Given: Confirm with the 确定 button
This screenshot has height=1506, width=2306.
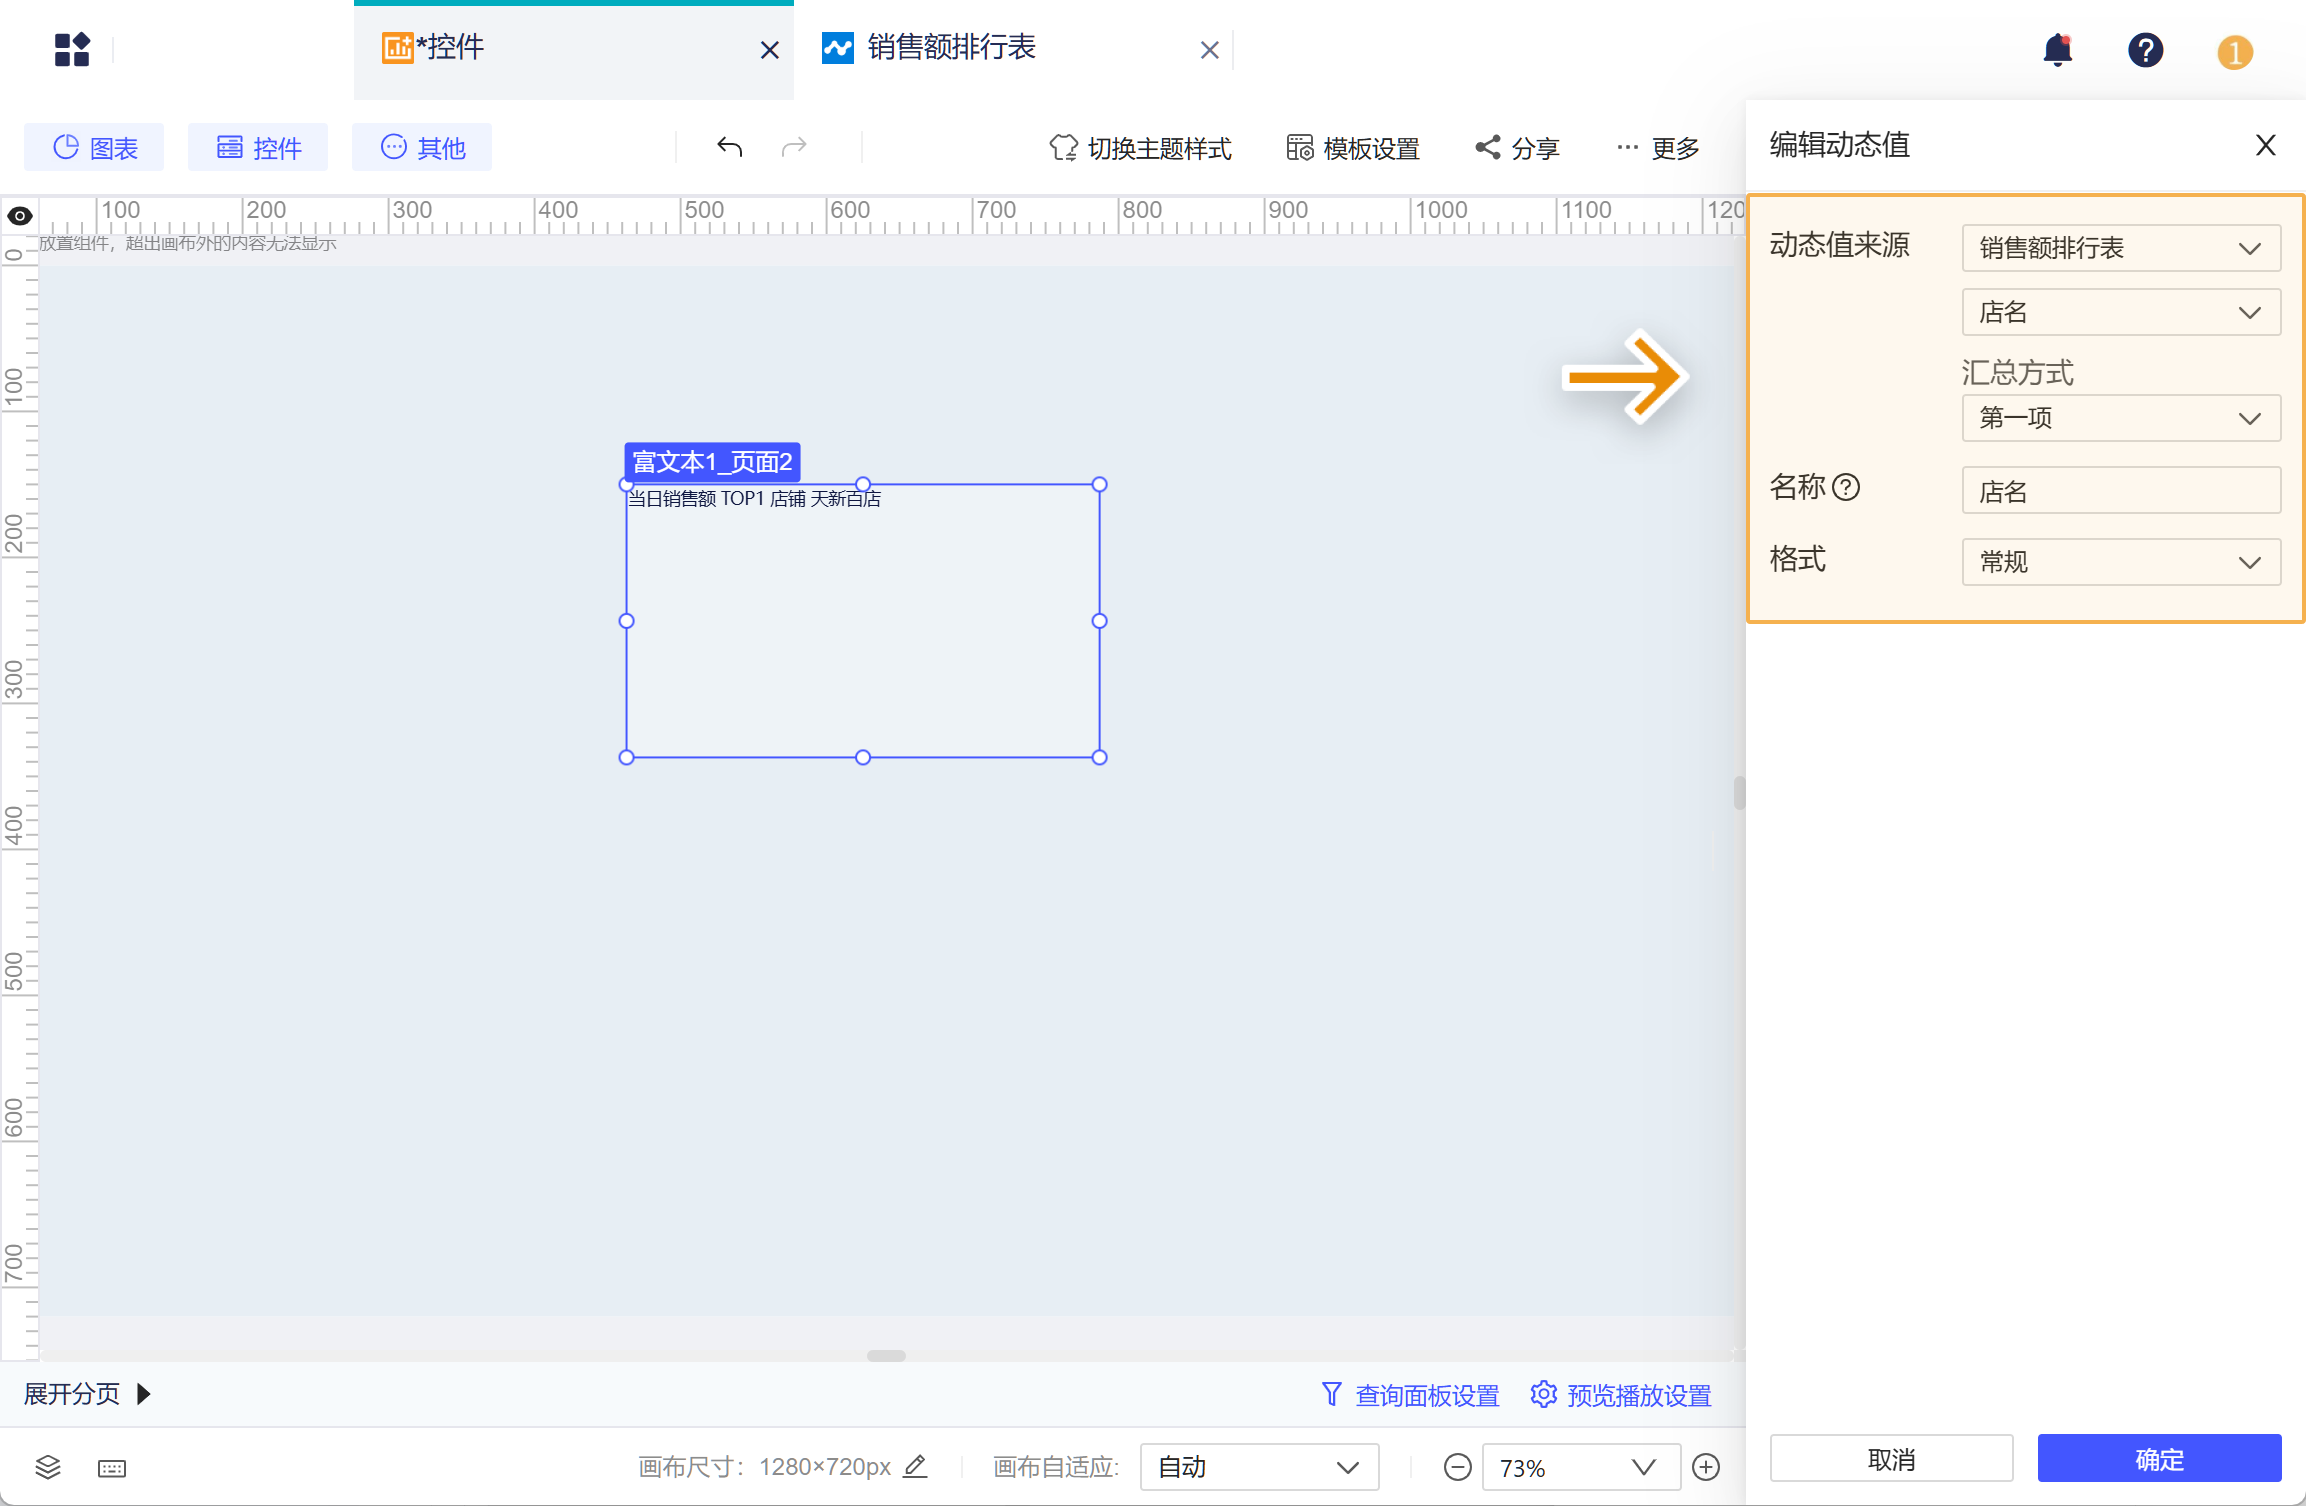Looking at the screenshot, I should point(2159,1458).
